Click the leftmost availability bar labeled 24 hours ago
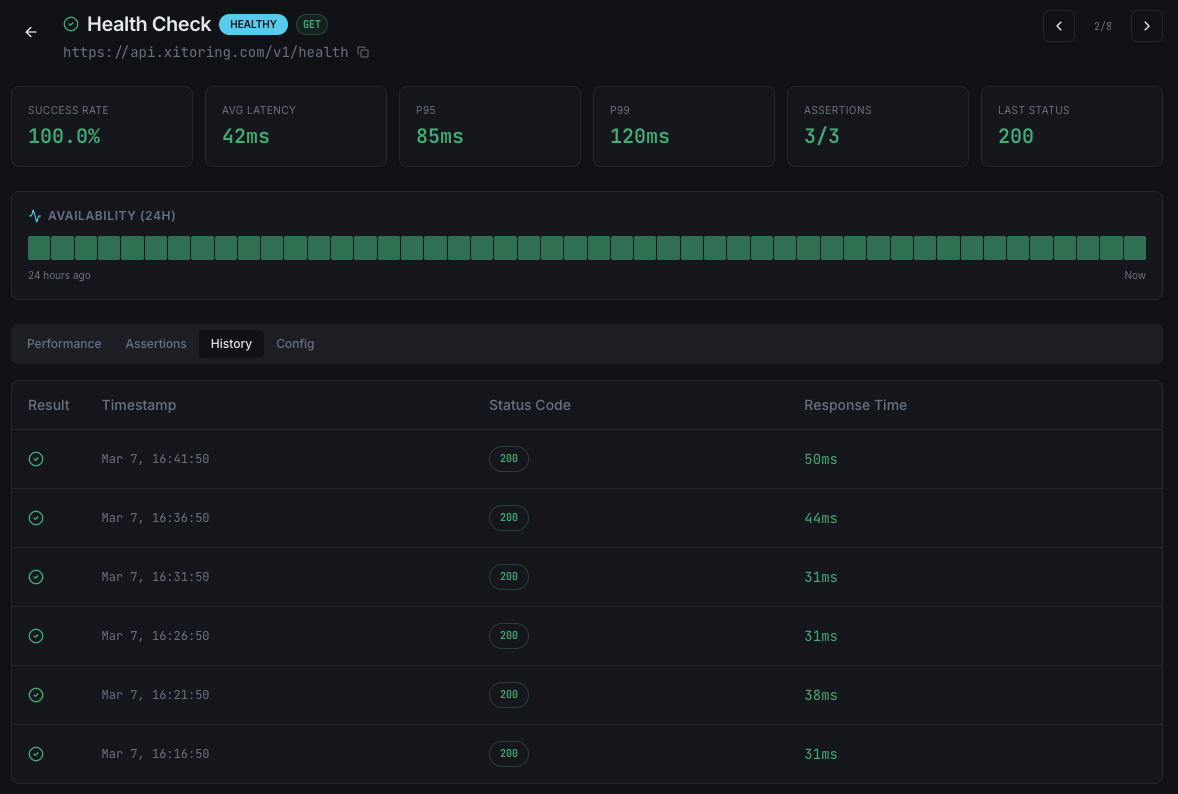Image resolution: width=1178 pixels, height=794 pixels. coord(39,247)
